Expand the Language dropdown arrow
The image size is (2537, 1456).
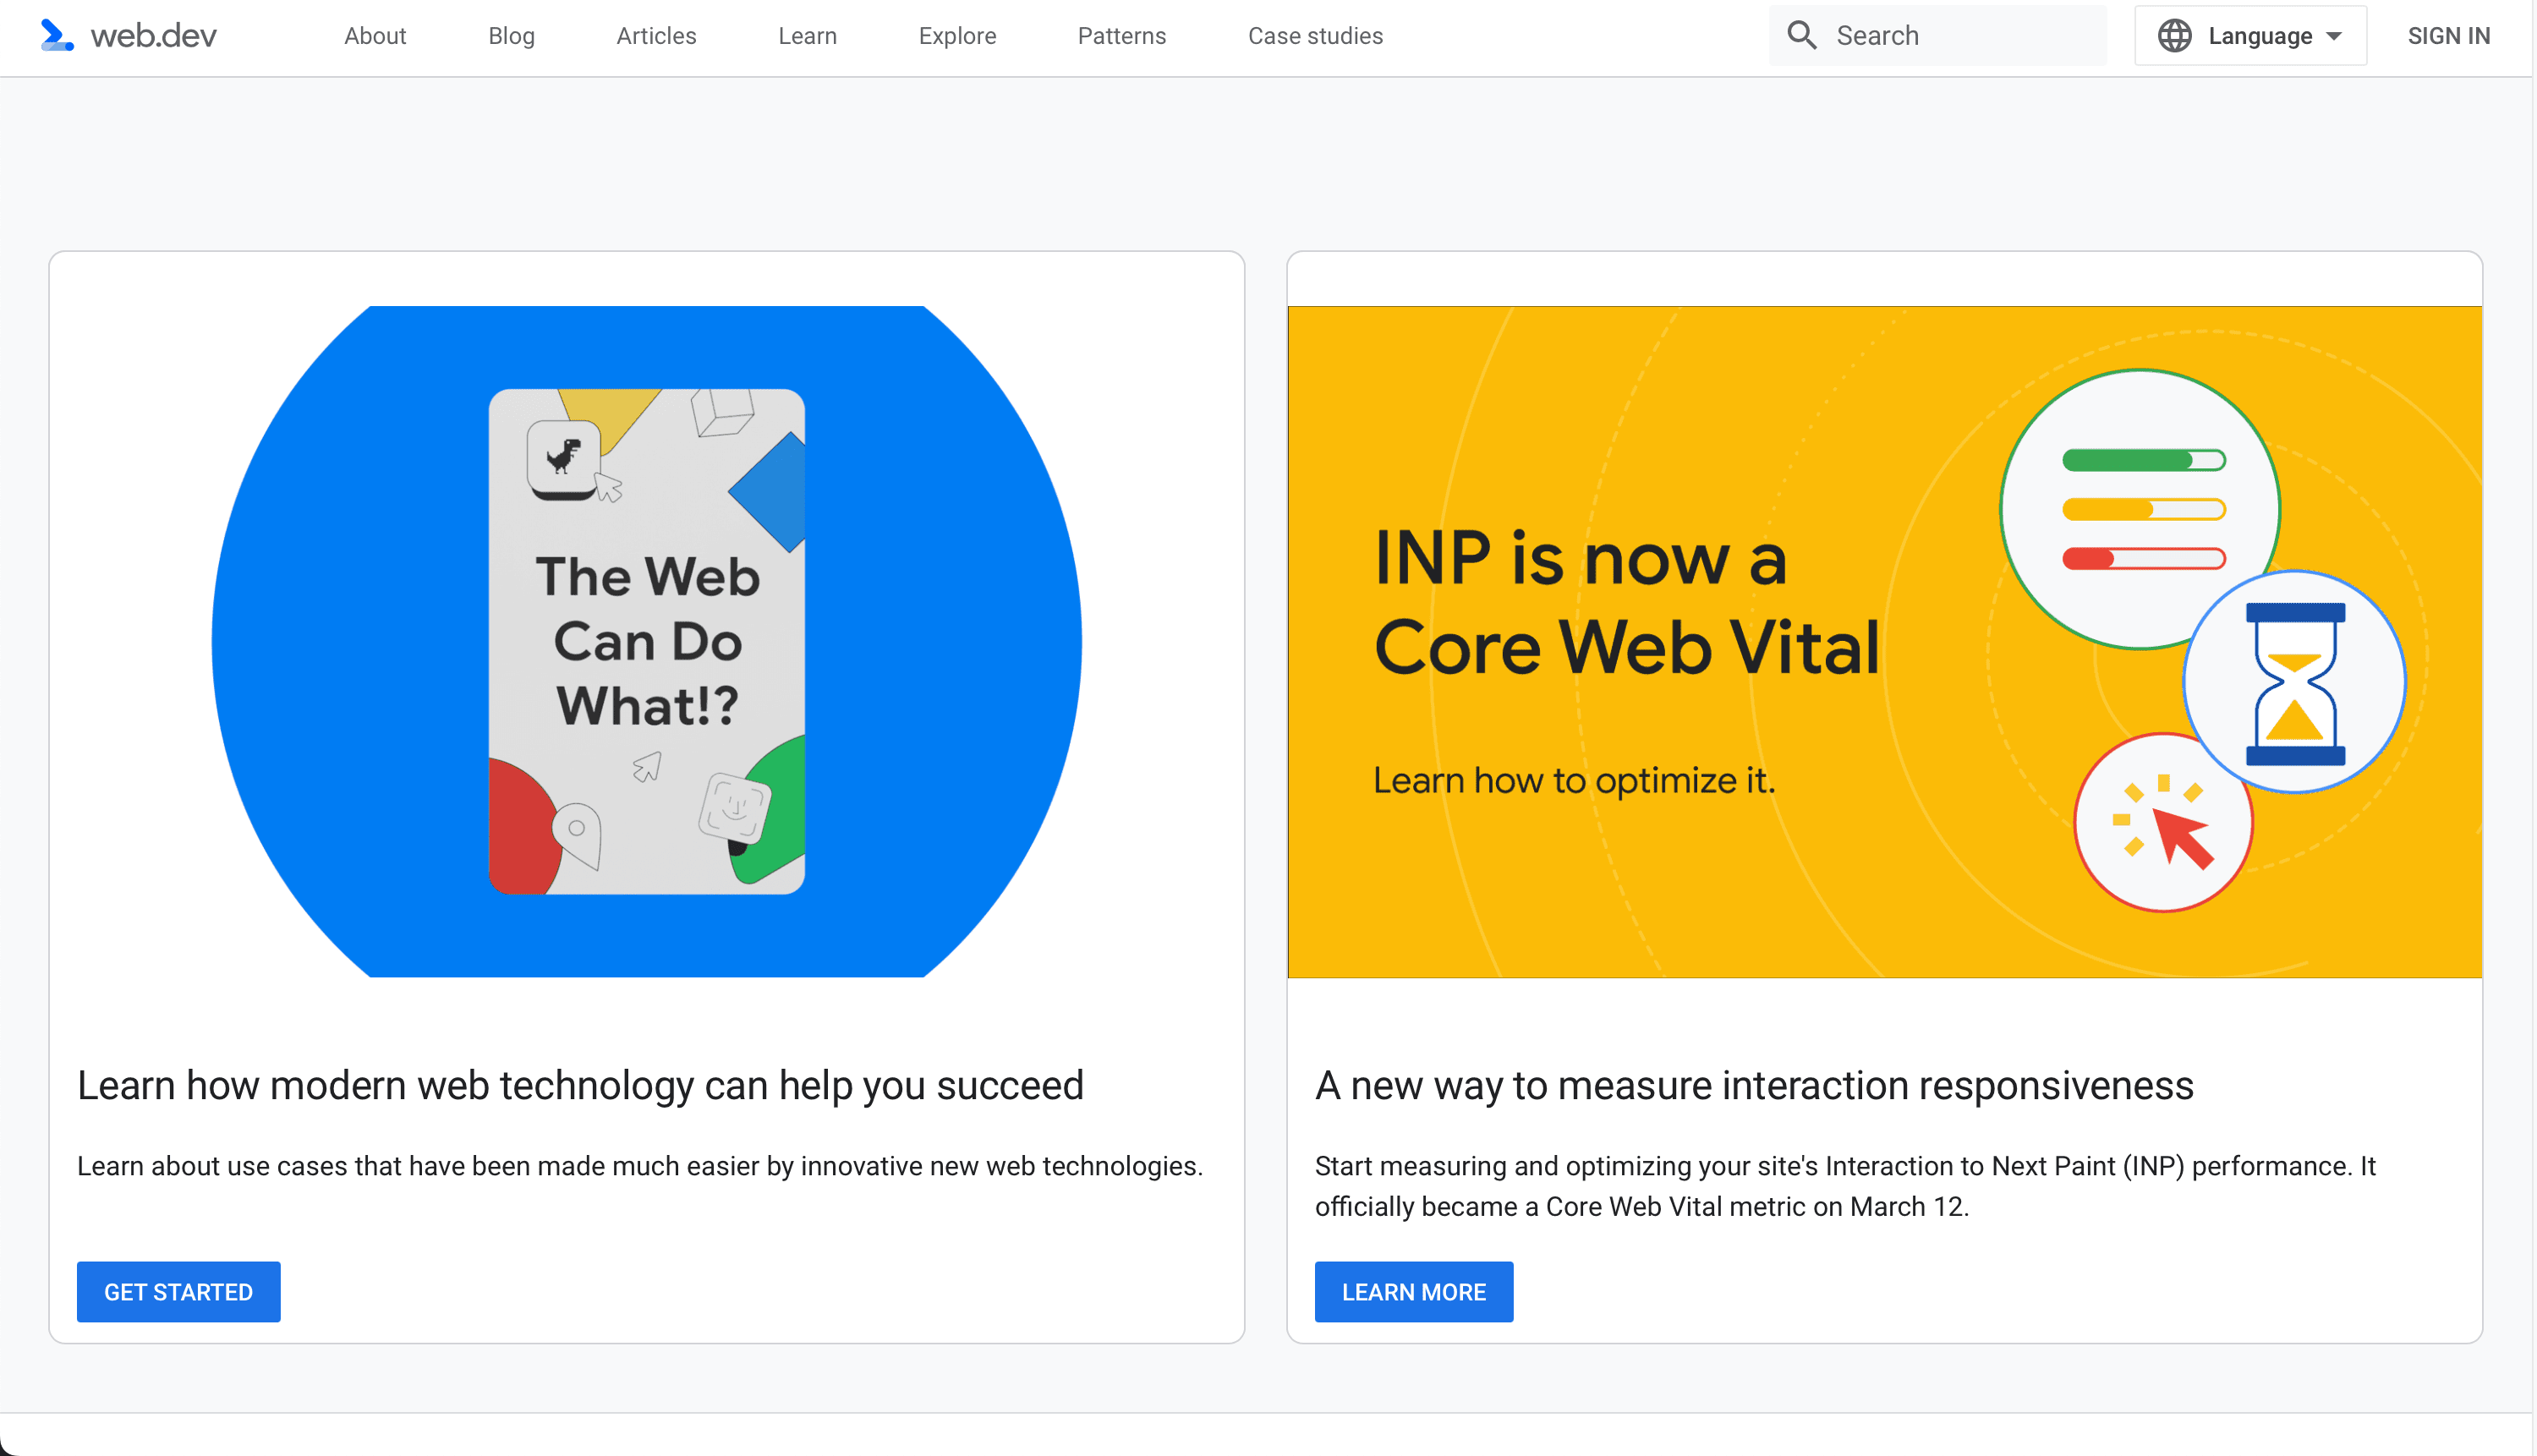tap(2334, 36)
